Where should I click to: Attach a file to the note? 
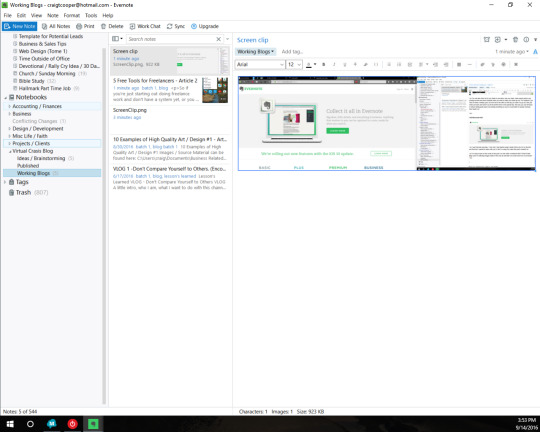[x=482, y=64]
